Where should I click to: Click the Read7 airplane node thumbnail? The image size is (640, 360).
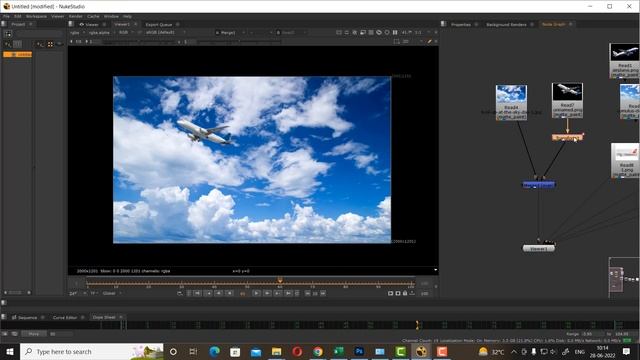point(567,92)
